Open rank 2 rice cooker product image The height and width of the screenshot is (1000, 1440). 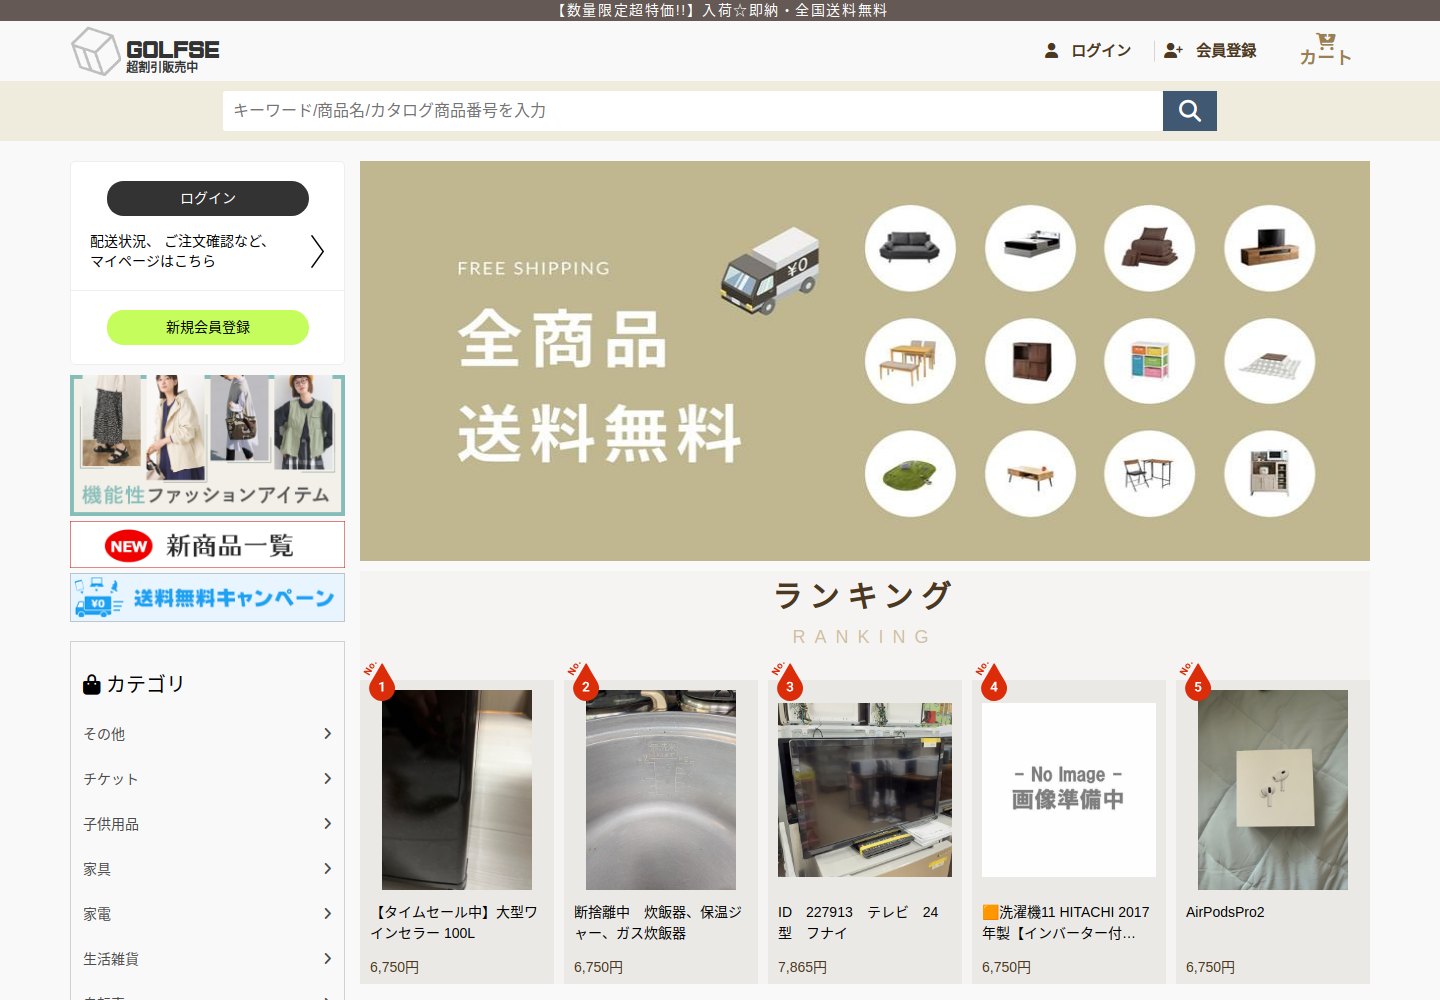661,790
